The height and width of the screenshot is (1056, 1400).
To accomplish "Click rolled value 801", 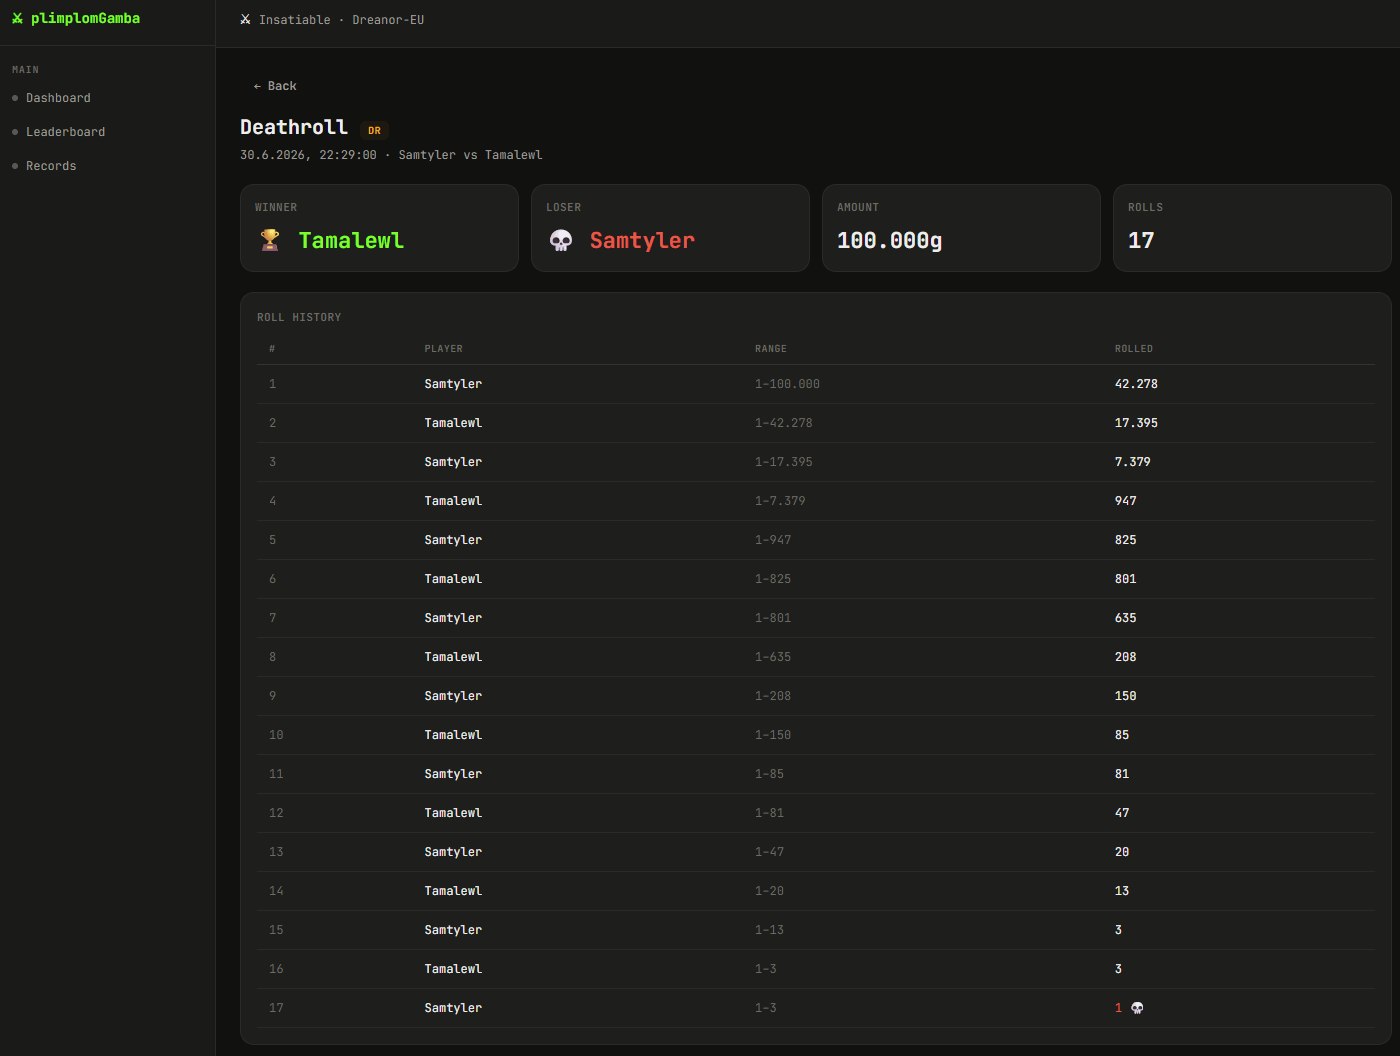I will point(1125,579).
